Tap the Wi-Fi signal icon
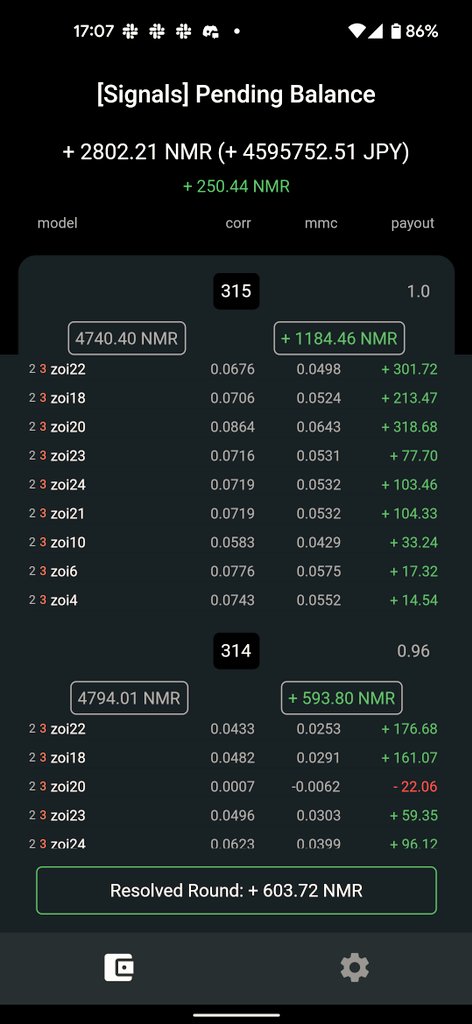472x1024 pixels. click(356, 31)
